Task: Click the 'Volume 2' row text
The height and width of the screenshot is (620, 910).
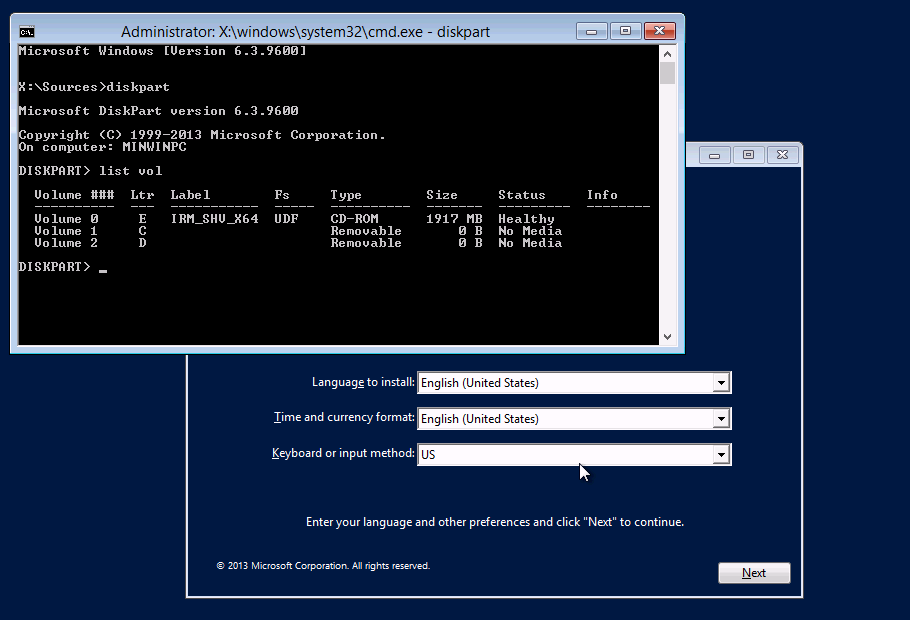Action: point(66,243)
